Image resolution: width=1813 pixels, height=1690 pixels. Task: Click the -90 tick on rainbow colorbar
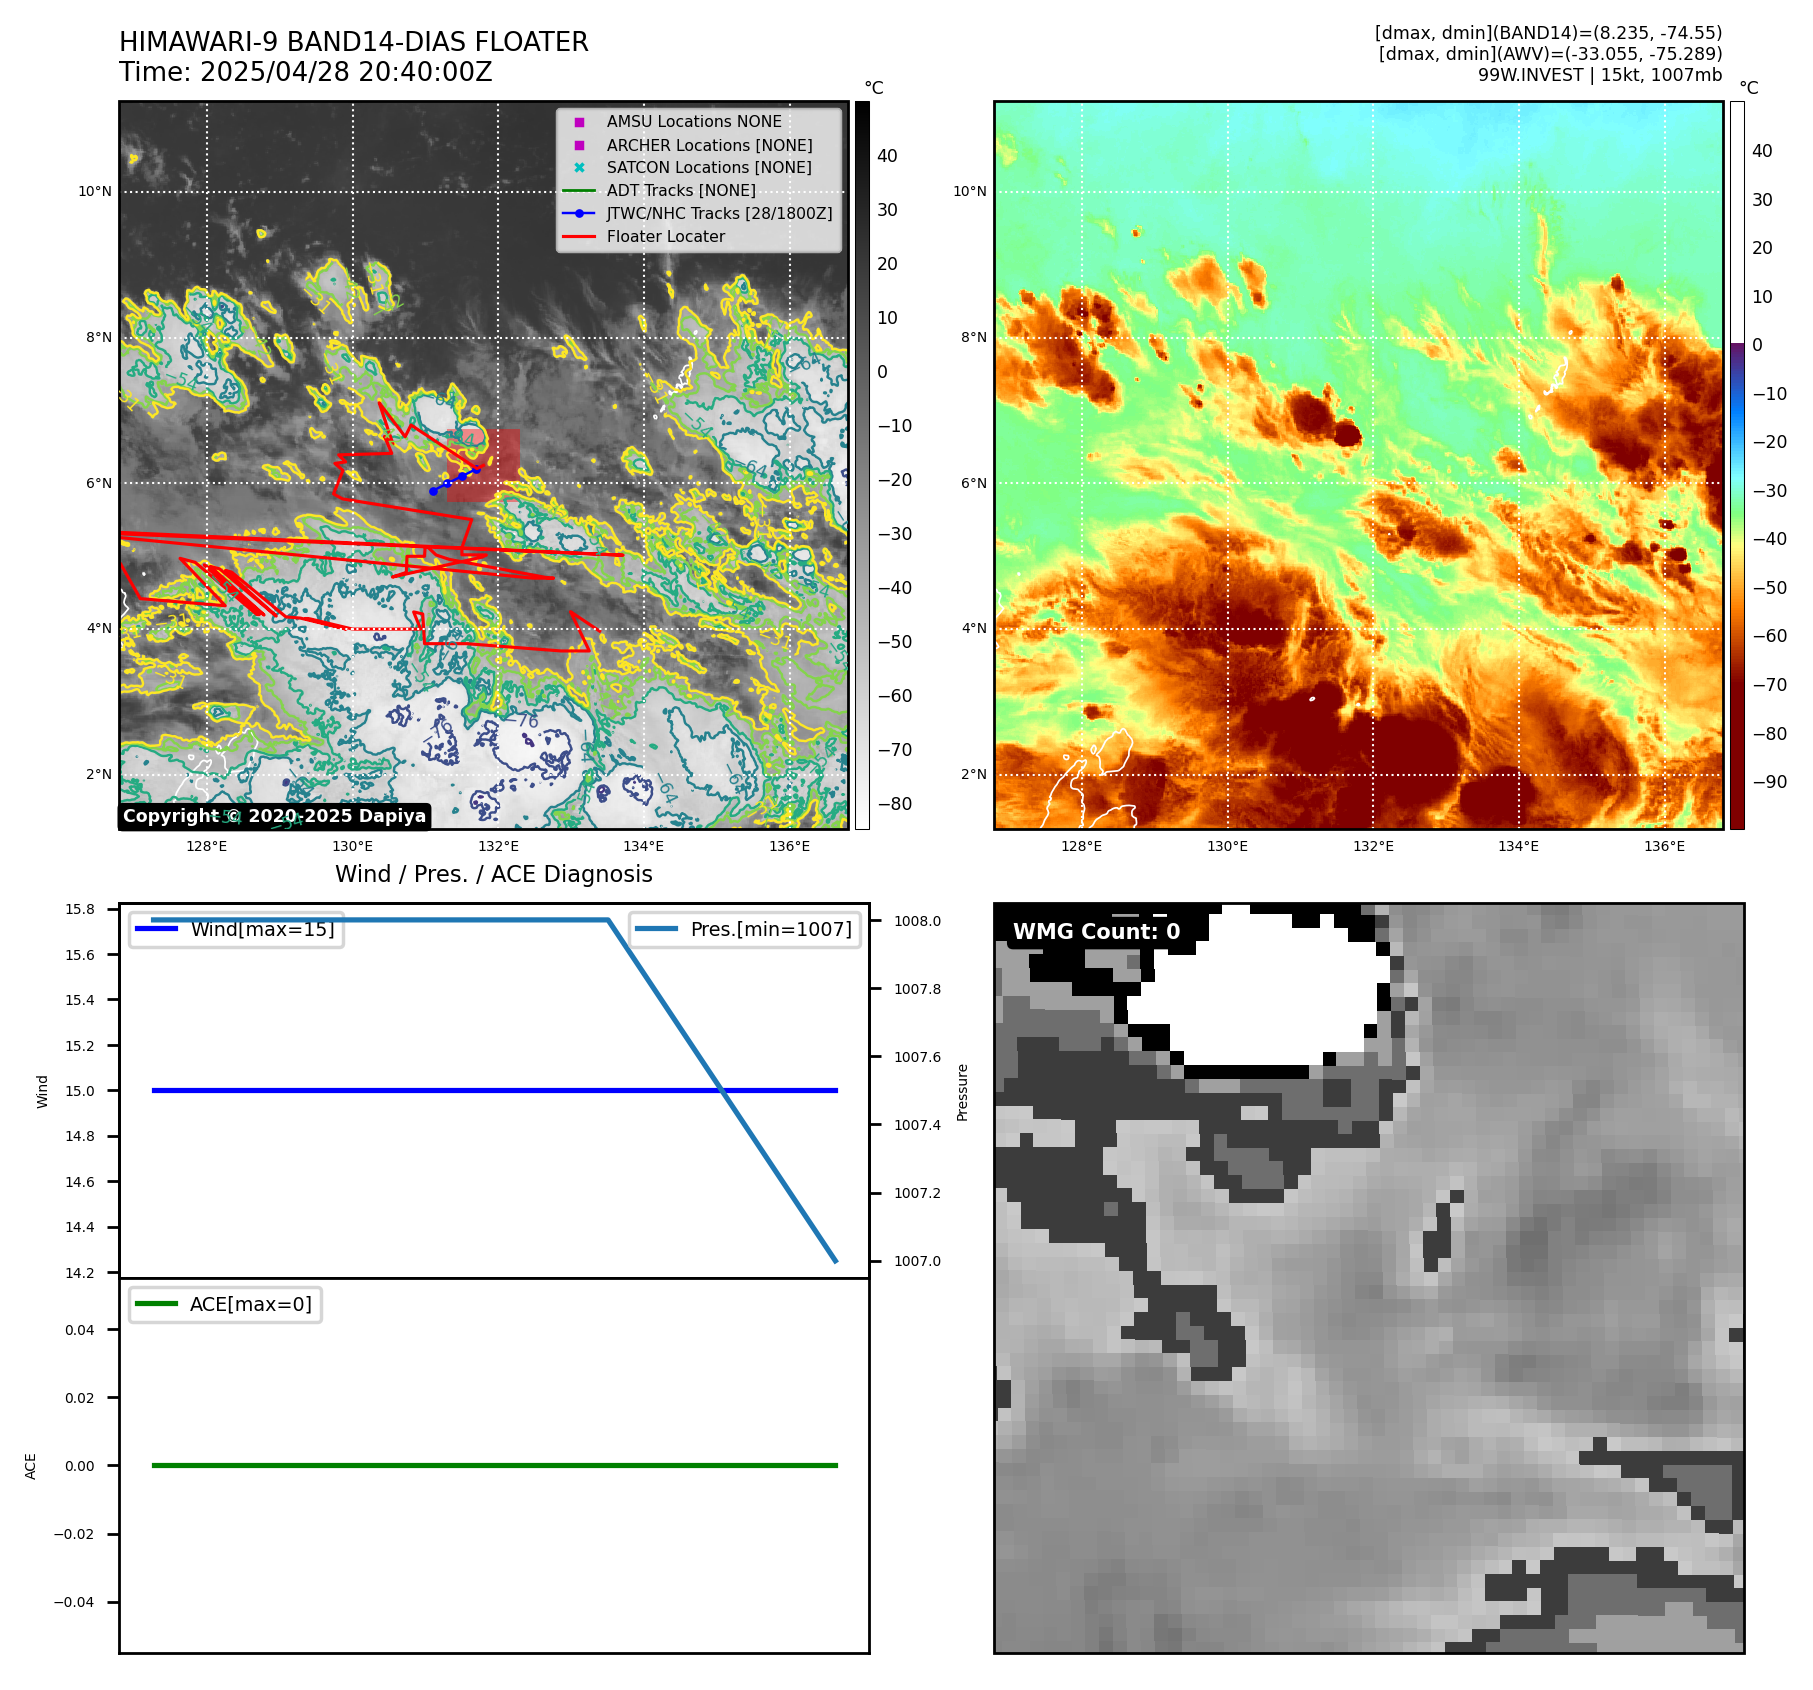coord(1769,782)
